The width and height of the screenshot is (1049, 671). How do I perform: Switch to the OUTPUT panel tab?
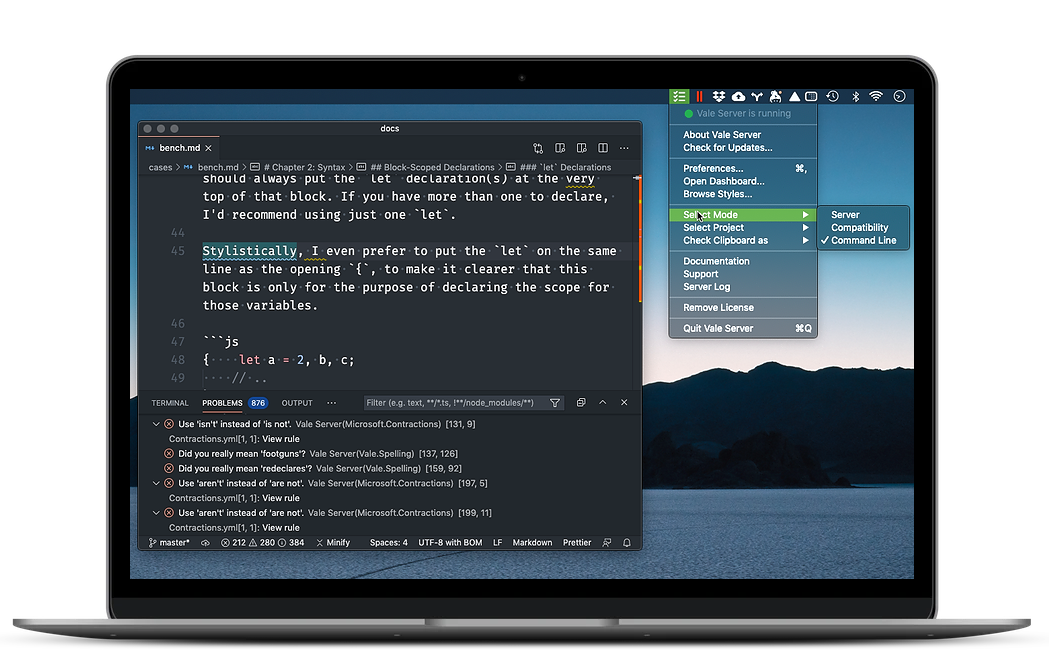(x=297, y=403)
